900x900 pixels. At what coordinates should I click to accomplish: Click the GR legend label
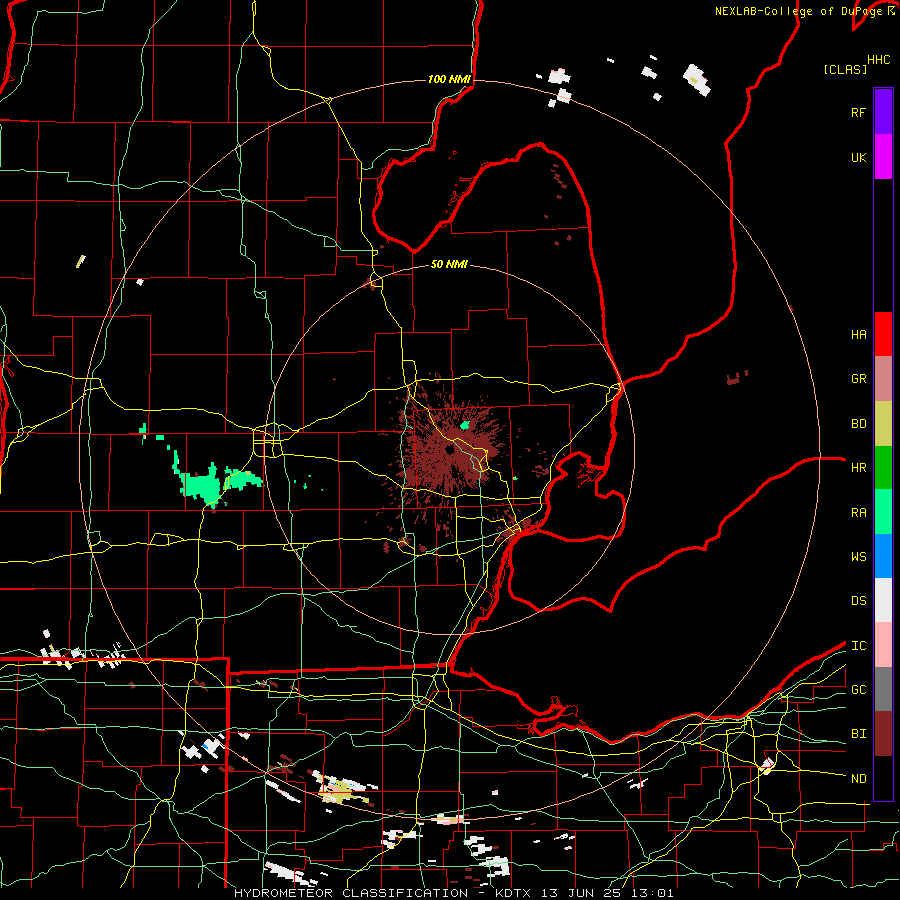(858, 379)
